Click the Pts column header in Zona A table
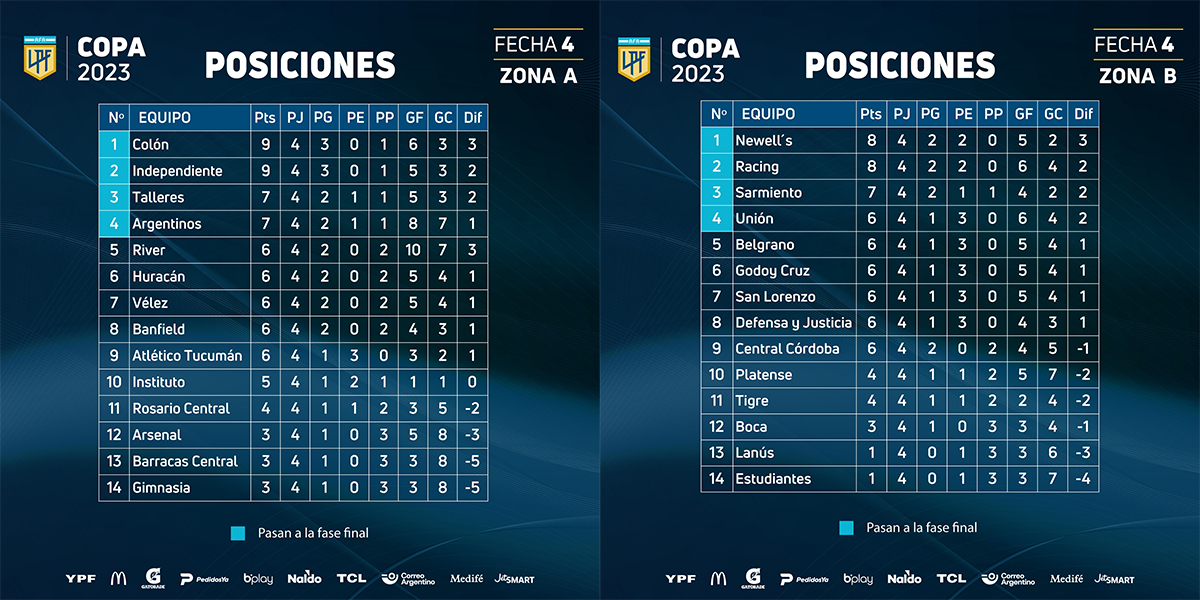Image resolution: width=1200 pixels, height=600 pixels. (265, 118)
